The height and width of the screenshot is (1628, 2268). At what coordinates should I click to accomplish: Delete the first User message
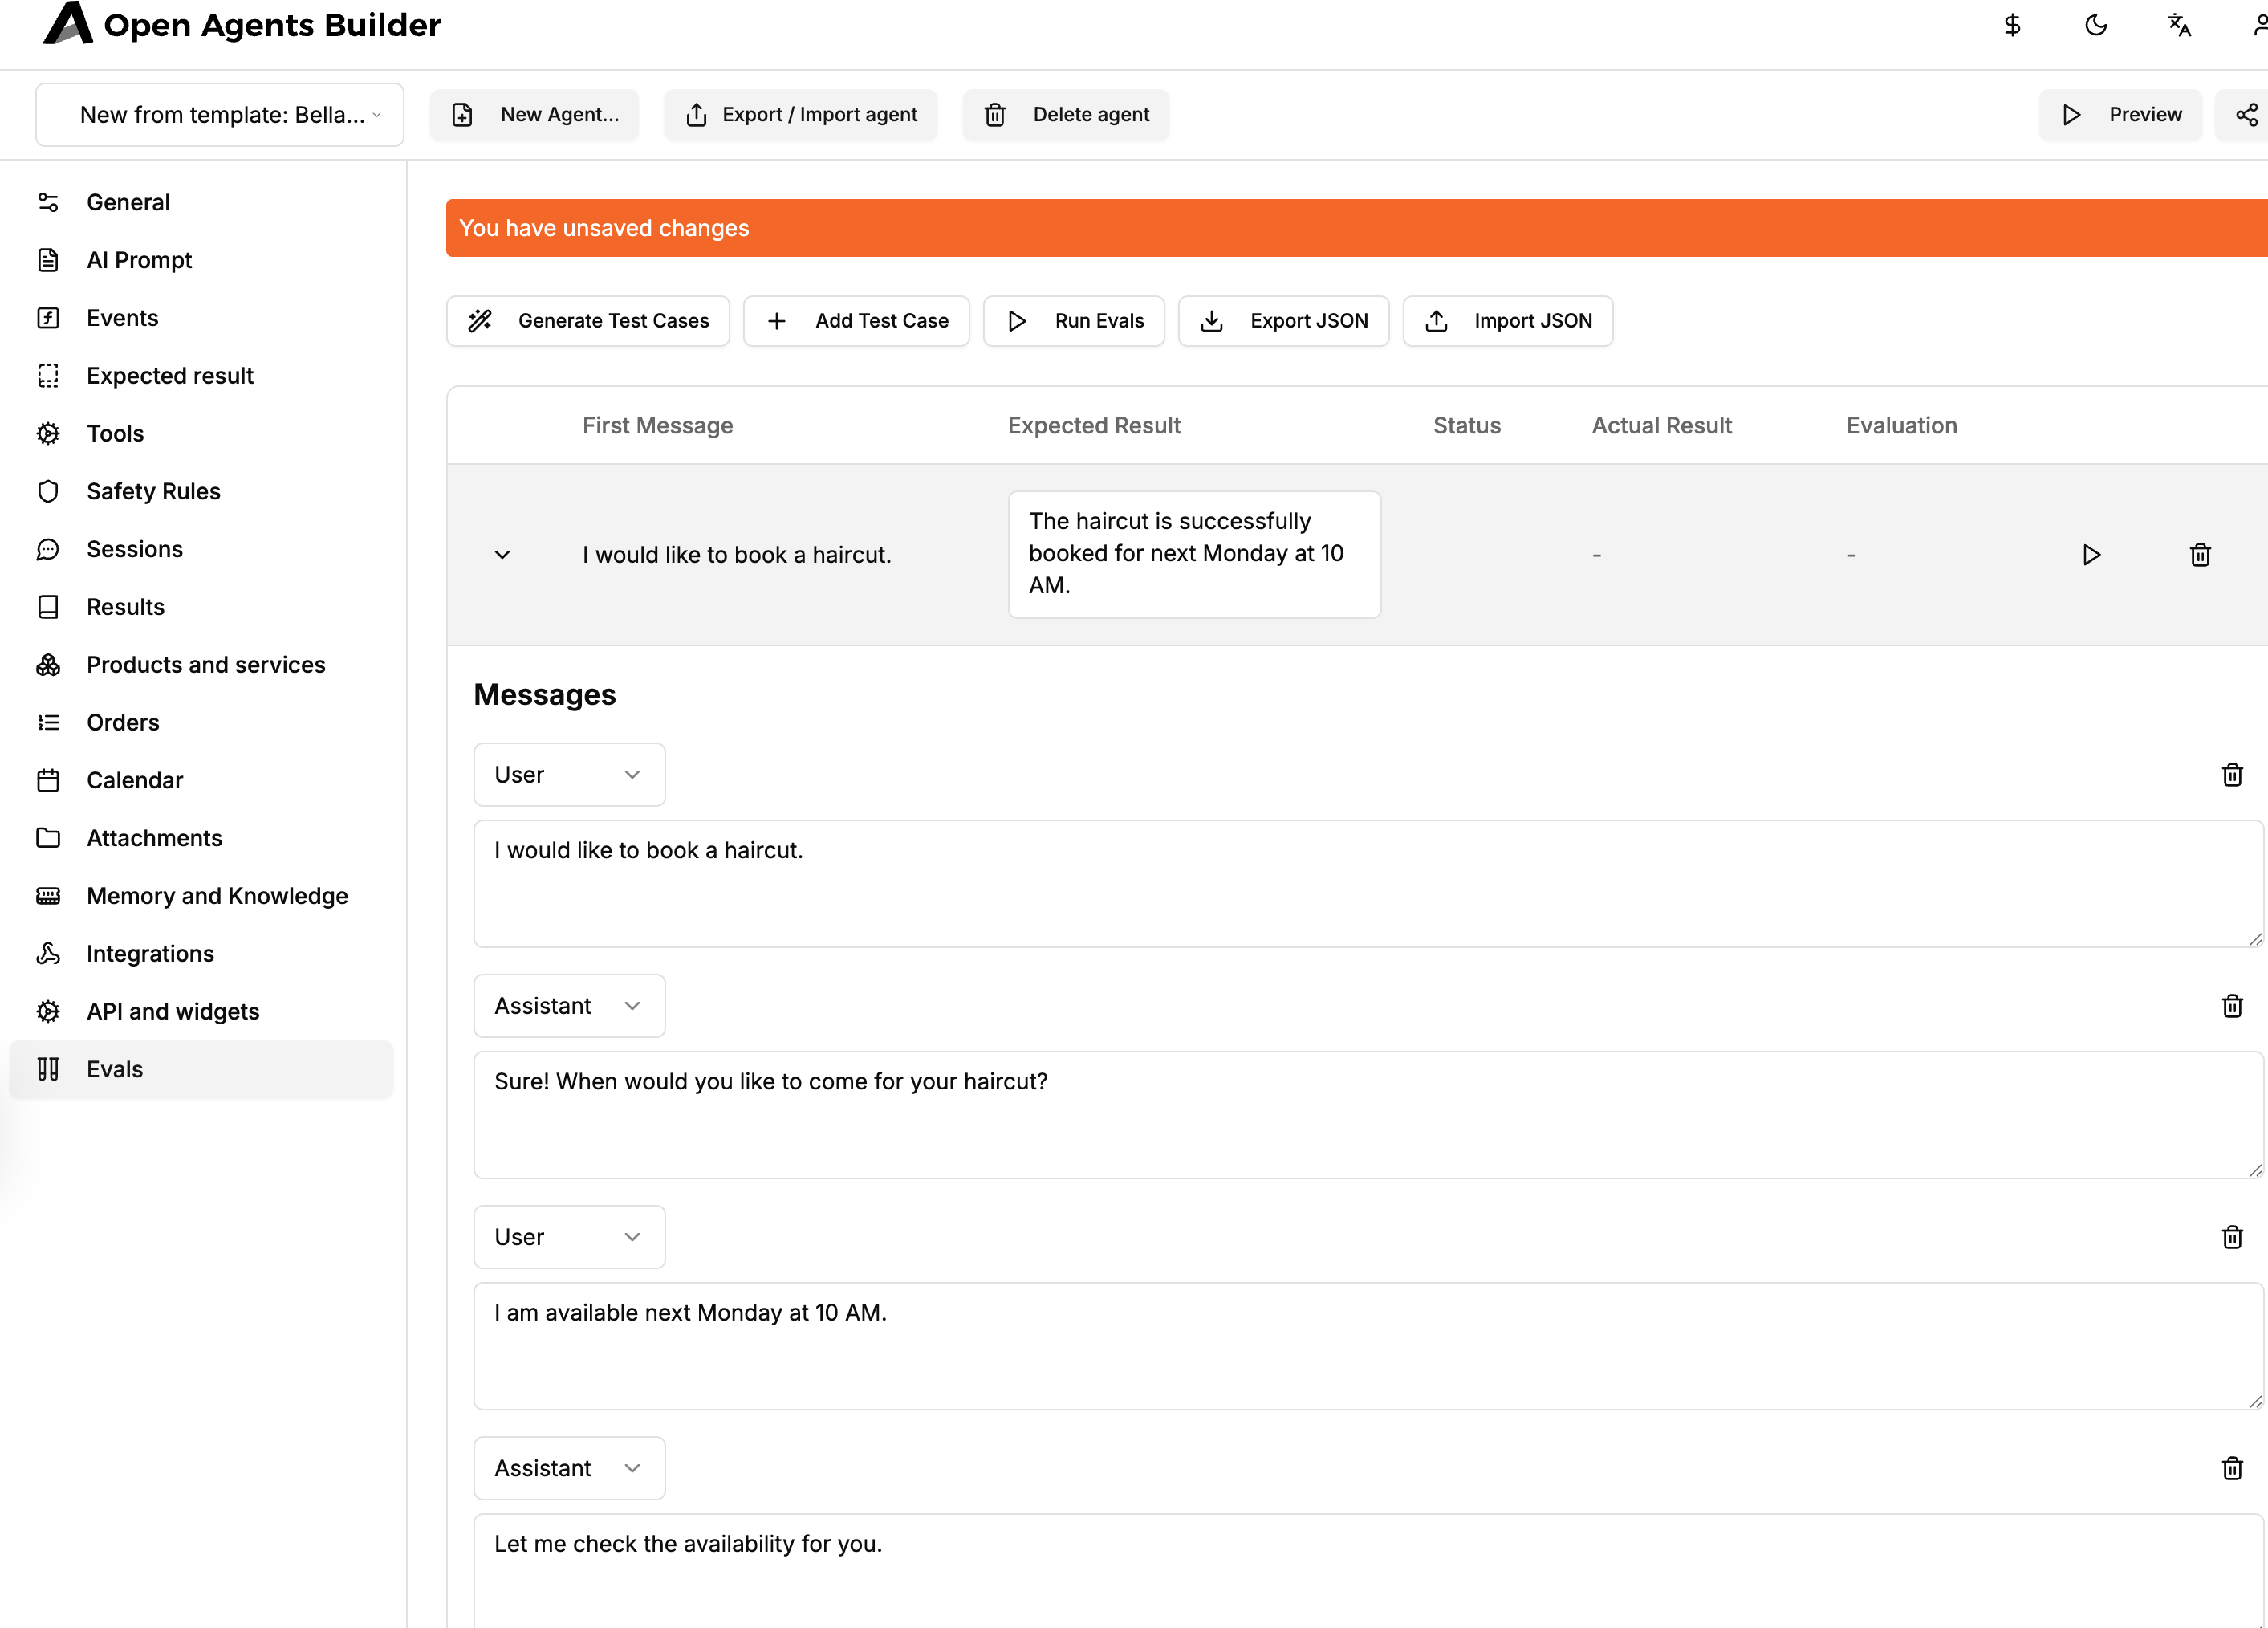[2232, 775]
